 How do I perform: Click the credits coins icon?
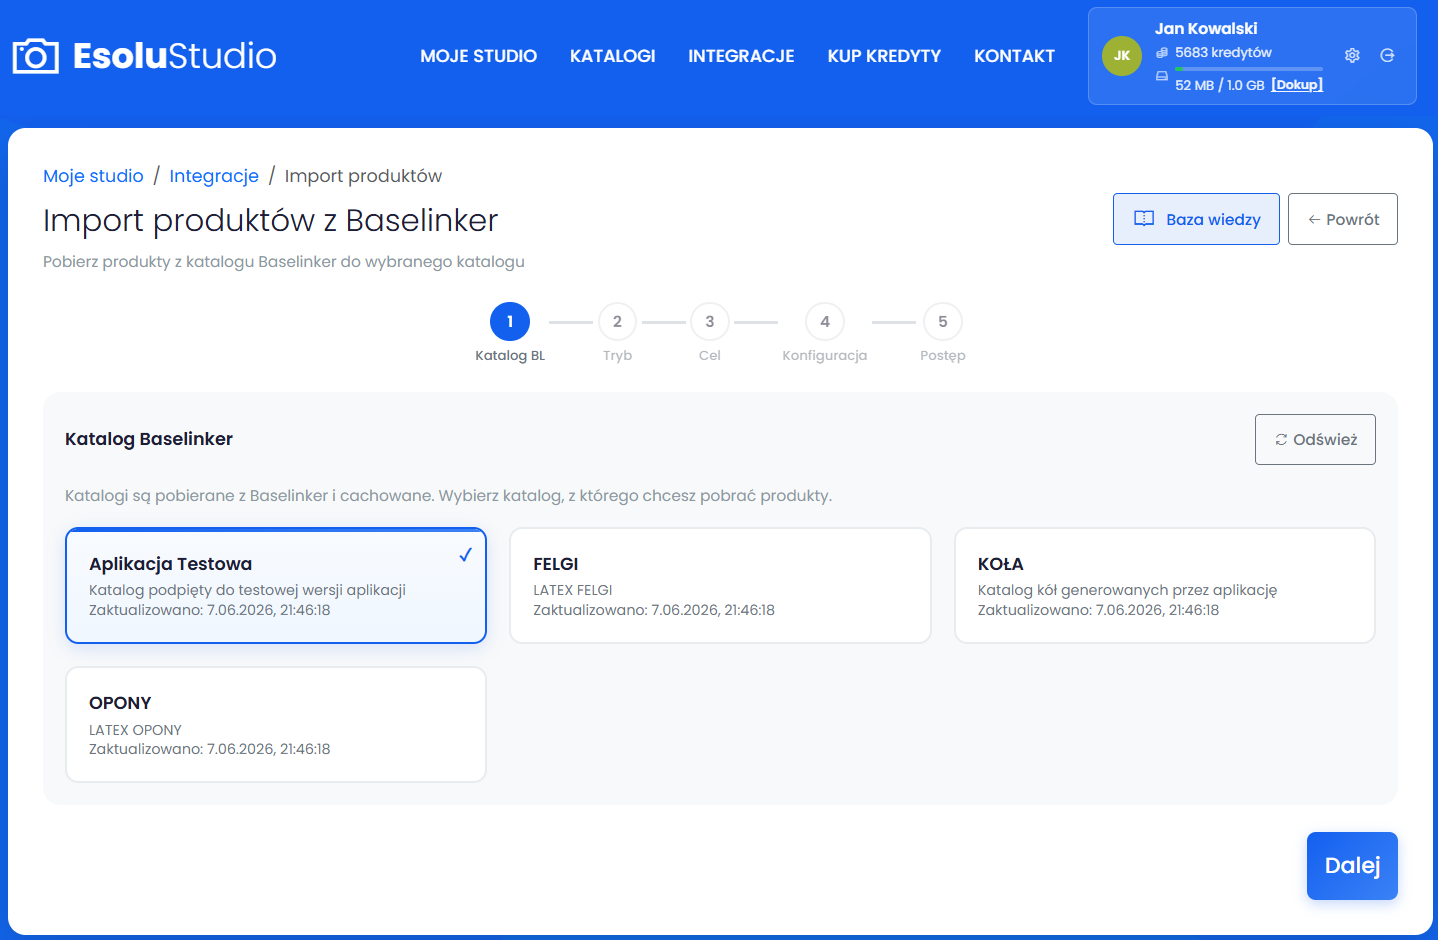coord(1162,53)
